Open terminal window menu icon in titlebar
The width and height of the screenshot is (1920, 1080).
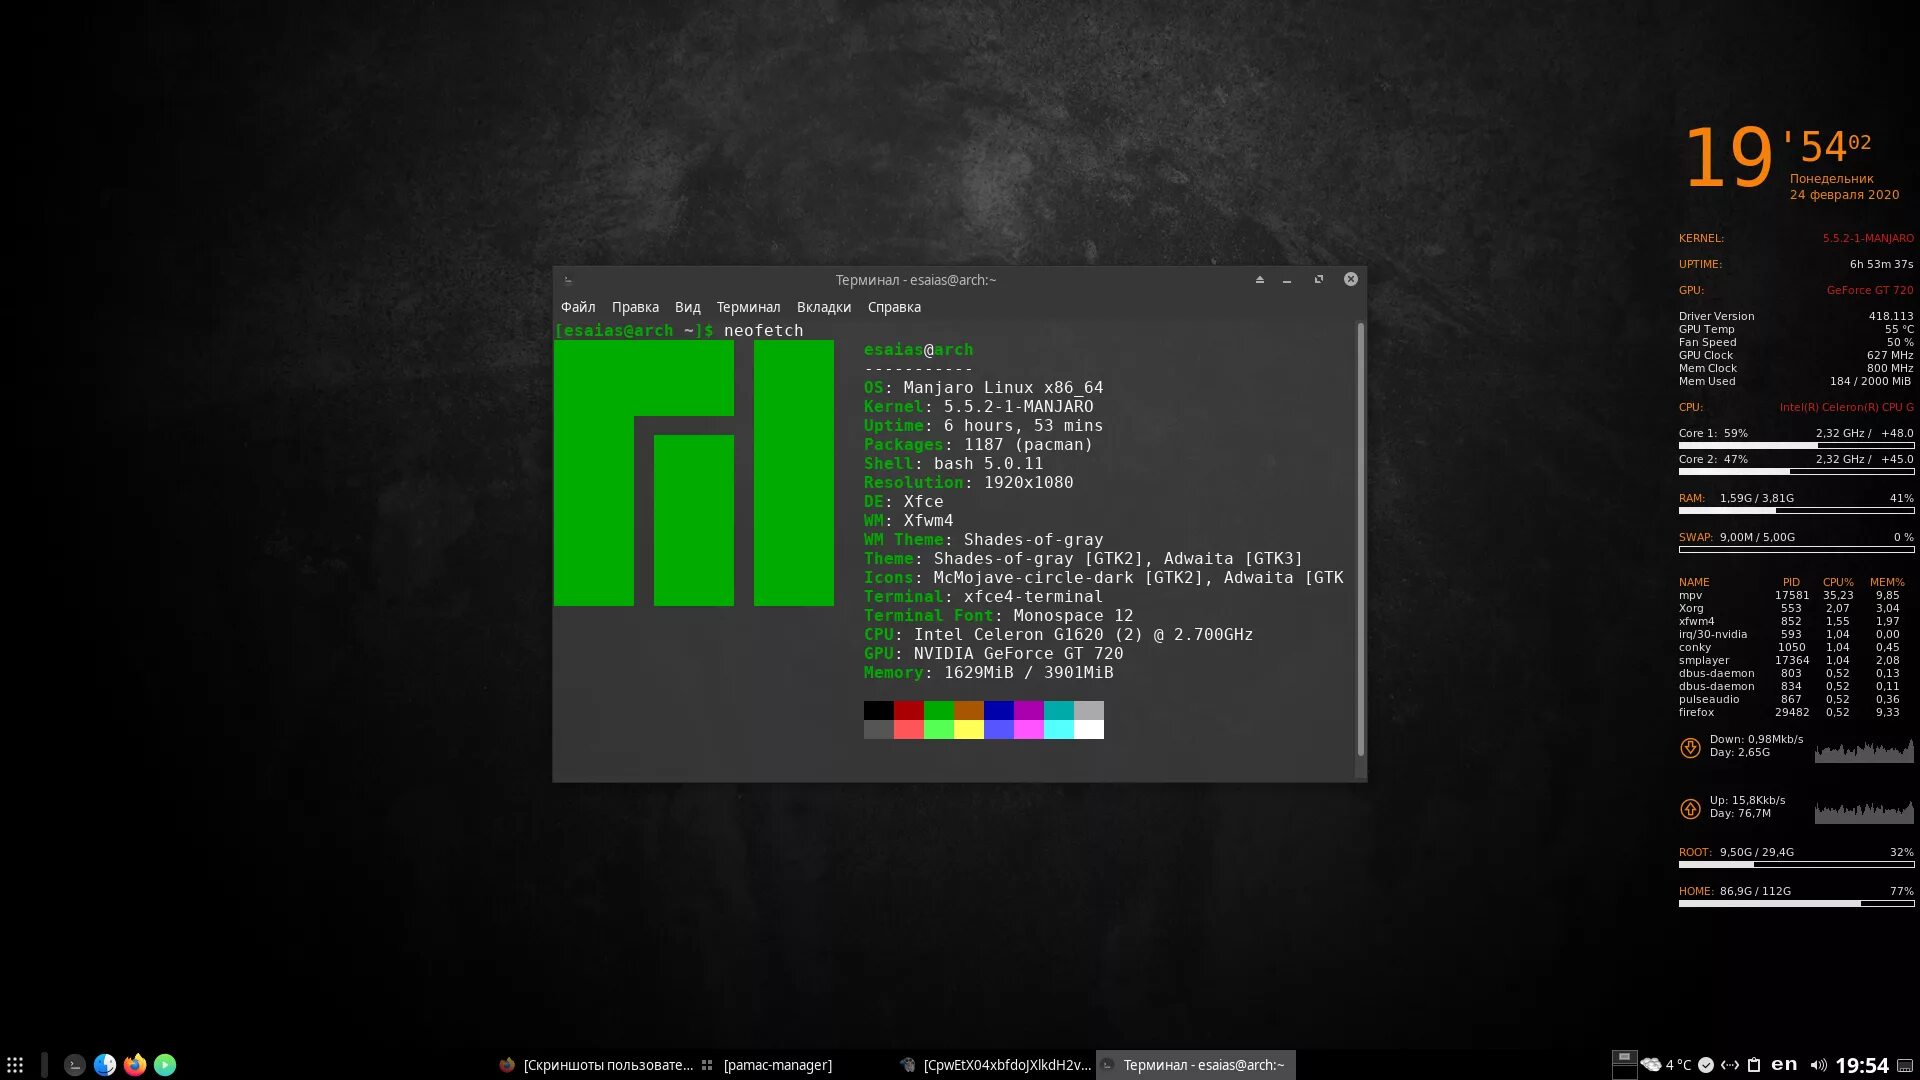coord(568,280)
